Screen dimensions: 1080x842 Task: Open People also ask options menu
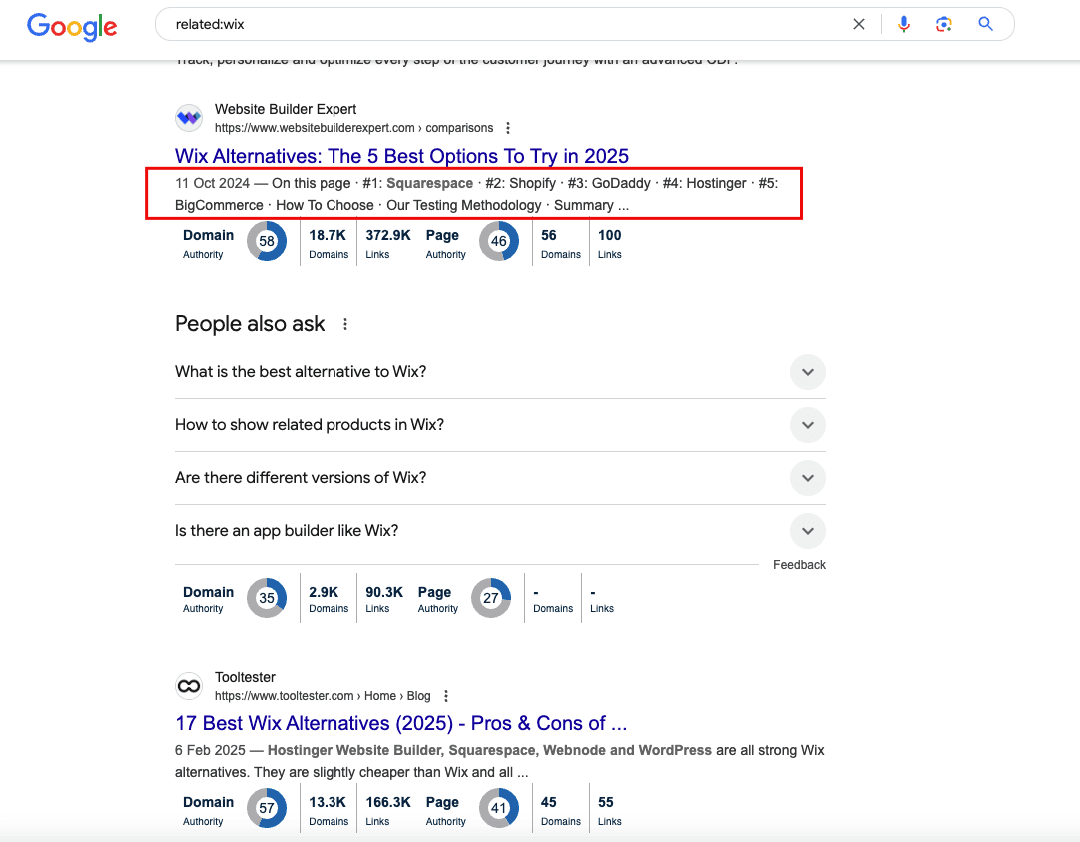point(345,324)
